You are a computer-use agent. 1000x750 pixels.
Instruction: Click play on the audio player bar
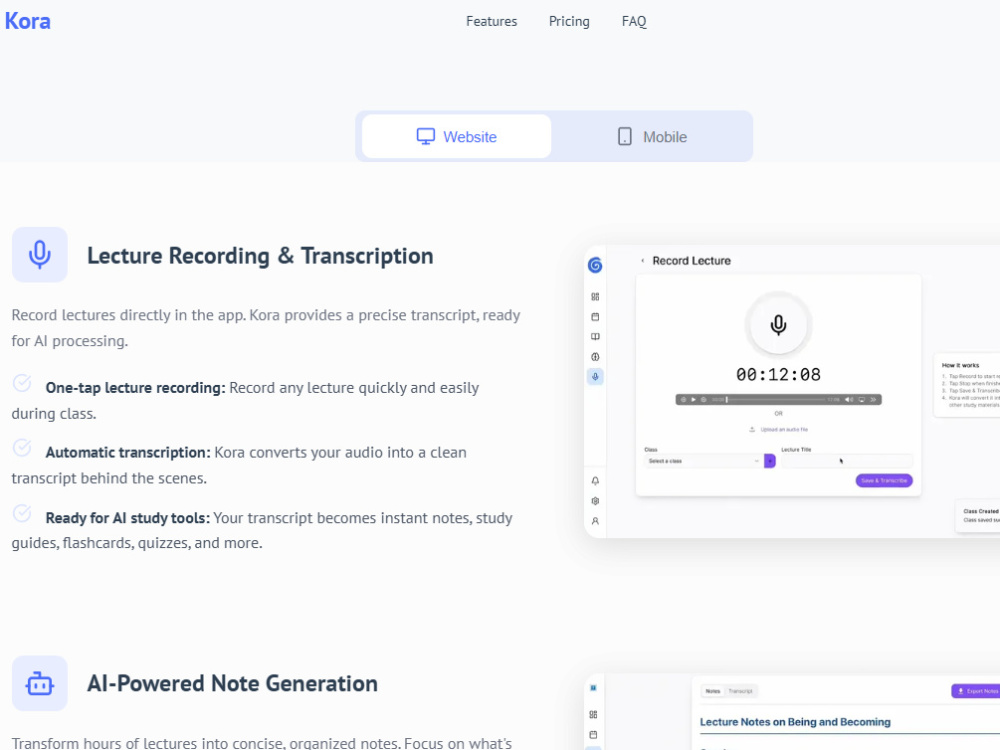pyautogui.click(x=693, y=400)
